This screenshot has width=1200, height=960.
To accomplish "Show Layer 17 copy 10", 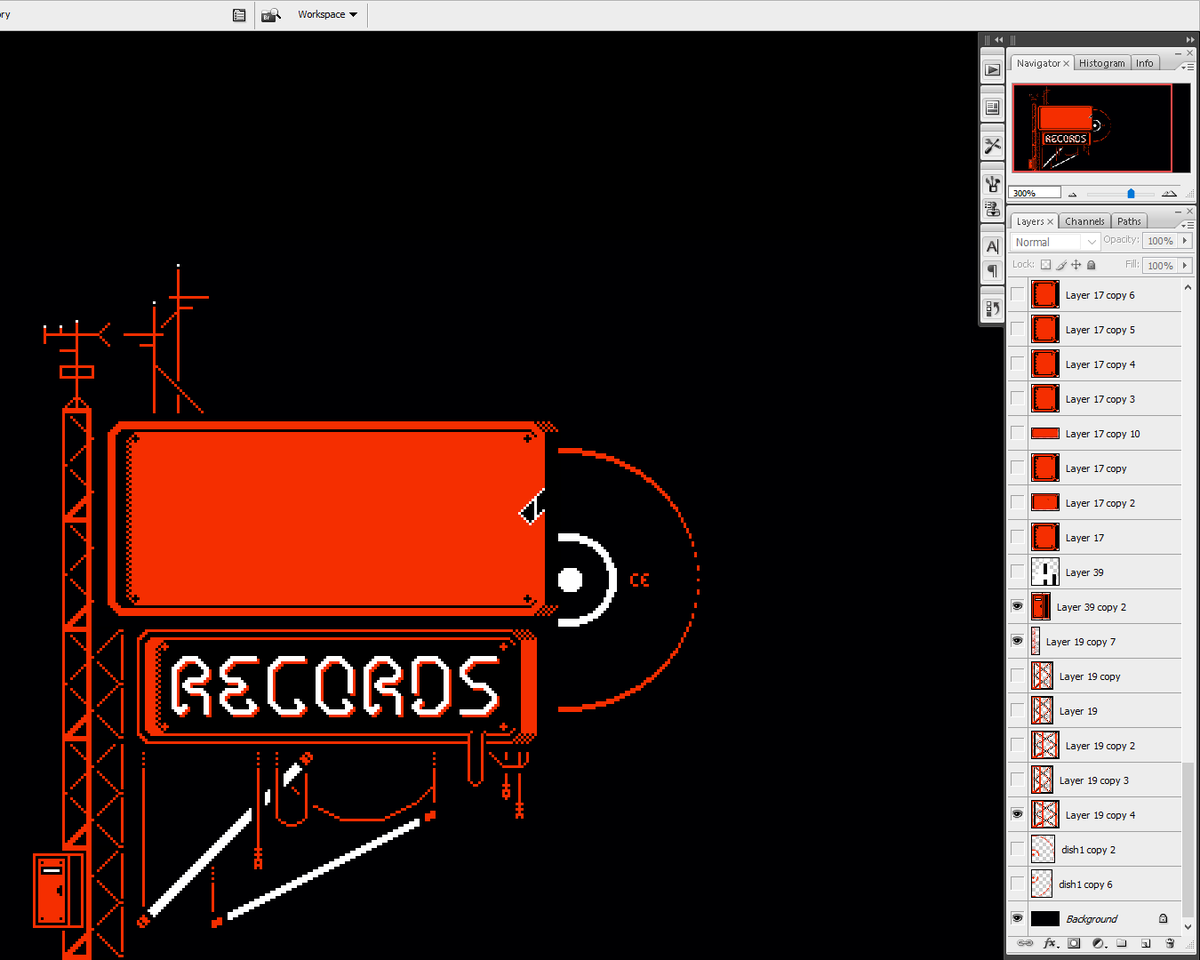I will 1017,433.
